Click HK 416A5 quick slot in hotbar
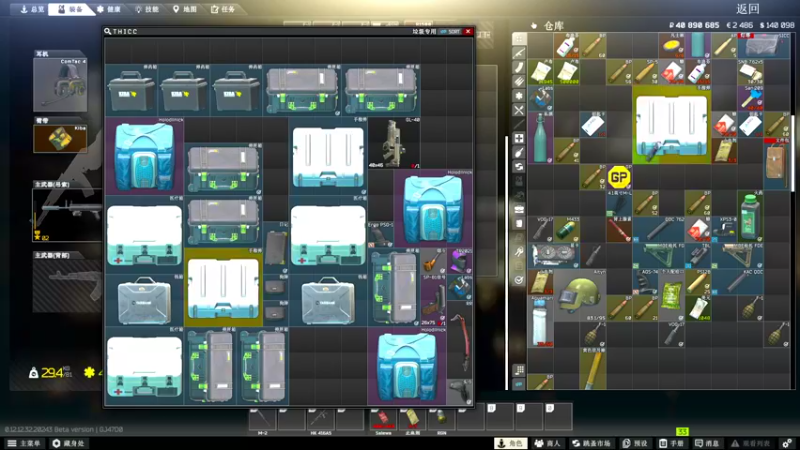Screen dimensions: 800x450 coord(320,419)
